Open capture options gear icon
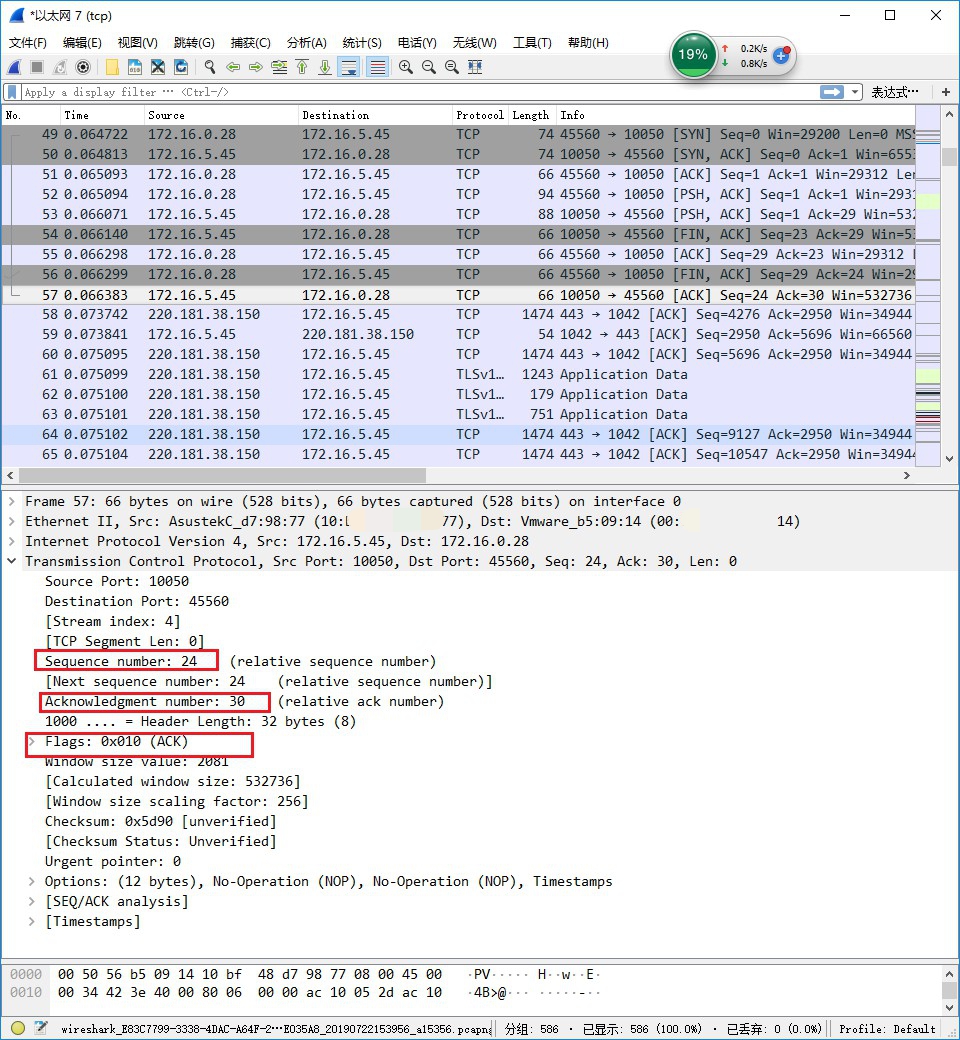Screen dimensions: 960x1040 [83, 67]
